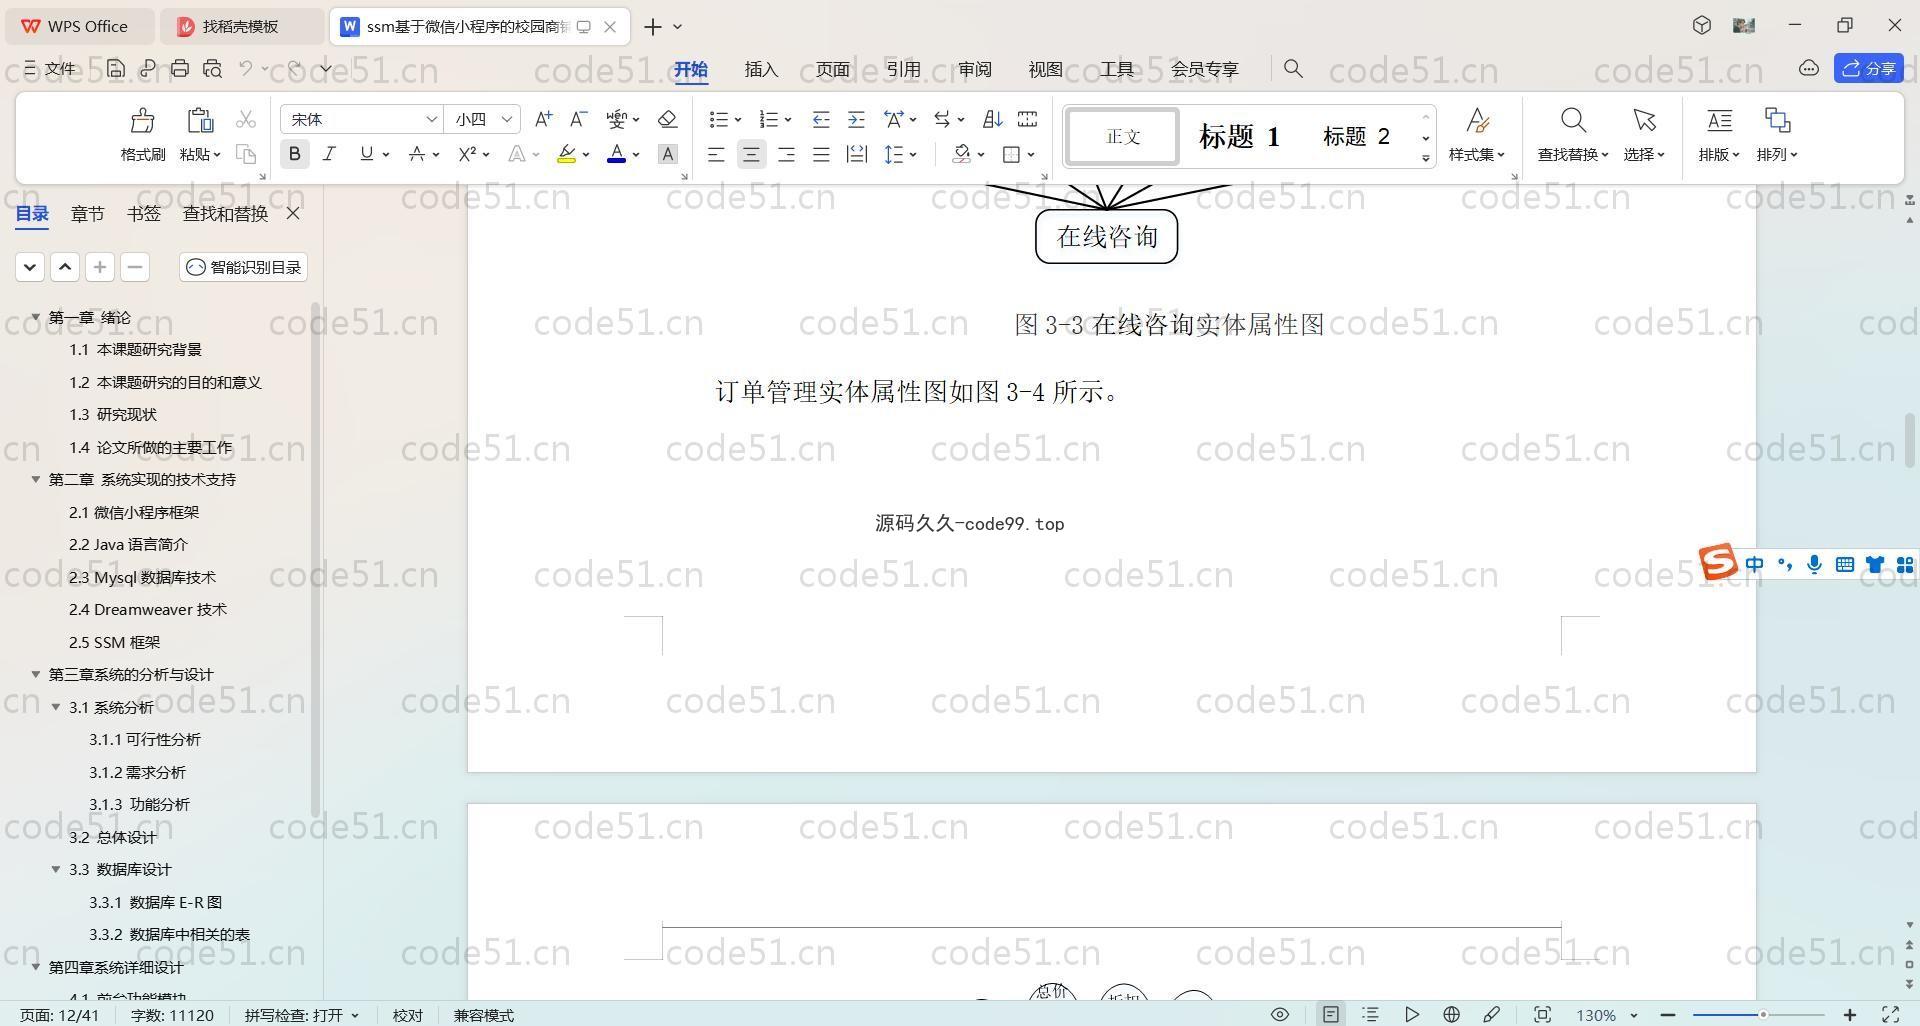Switch to the 书签 navigation tab
Viewport: 1920px width, 1026px height.
click(143, 213)
